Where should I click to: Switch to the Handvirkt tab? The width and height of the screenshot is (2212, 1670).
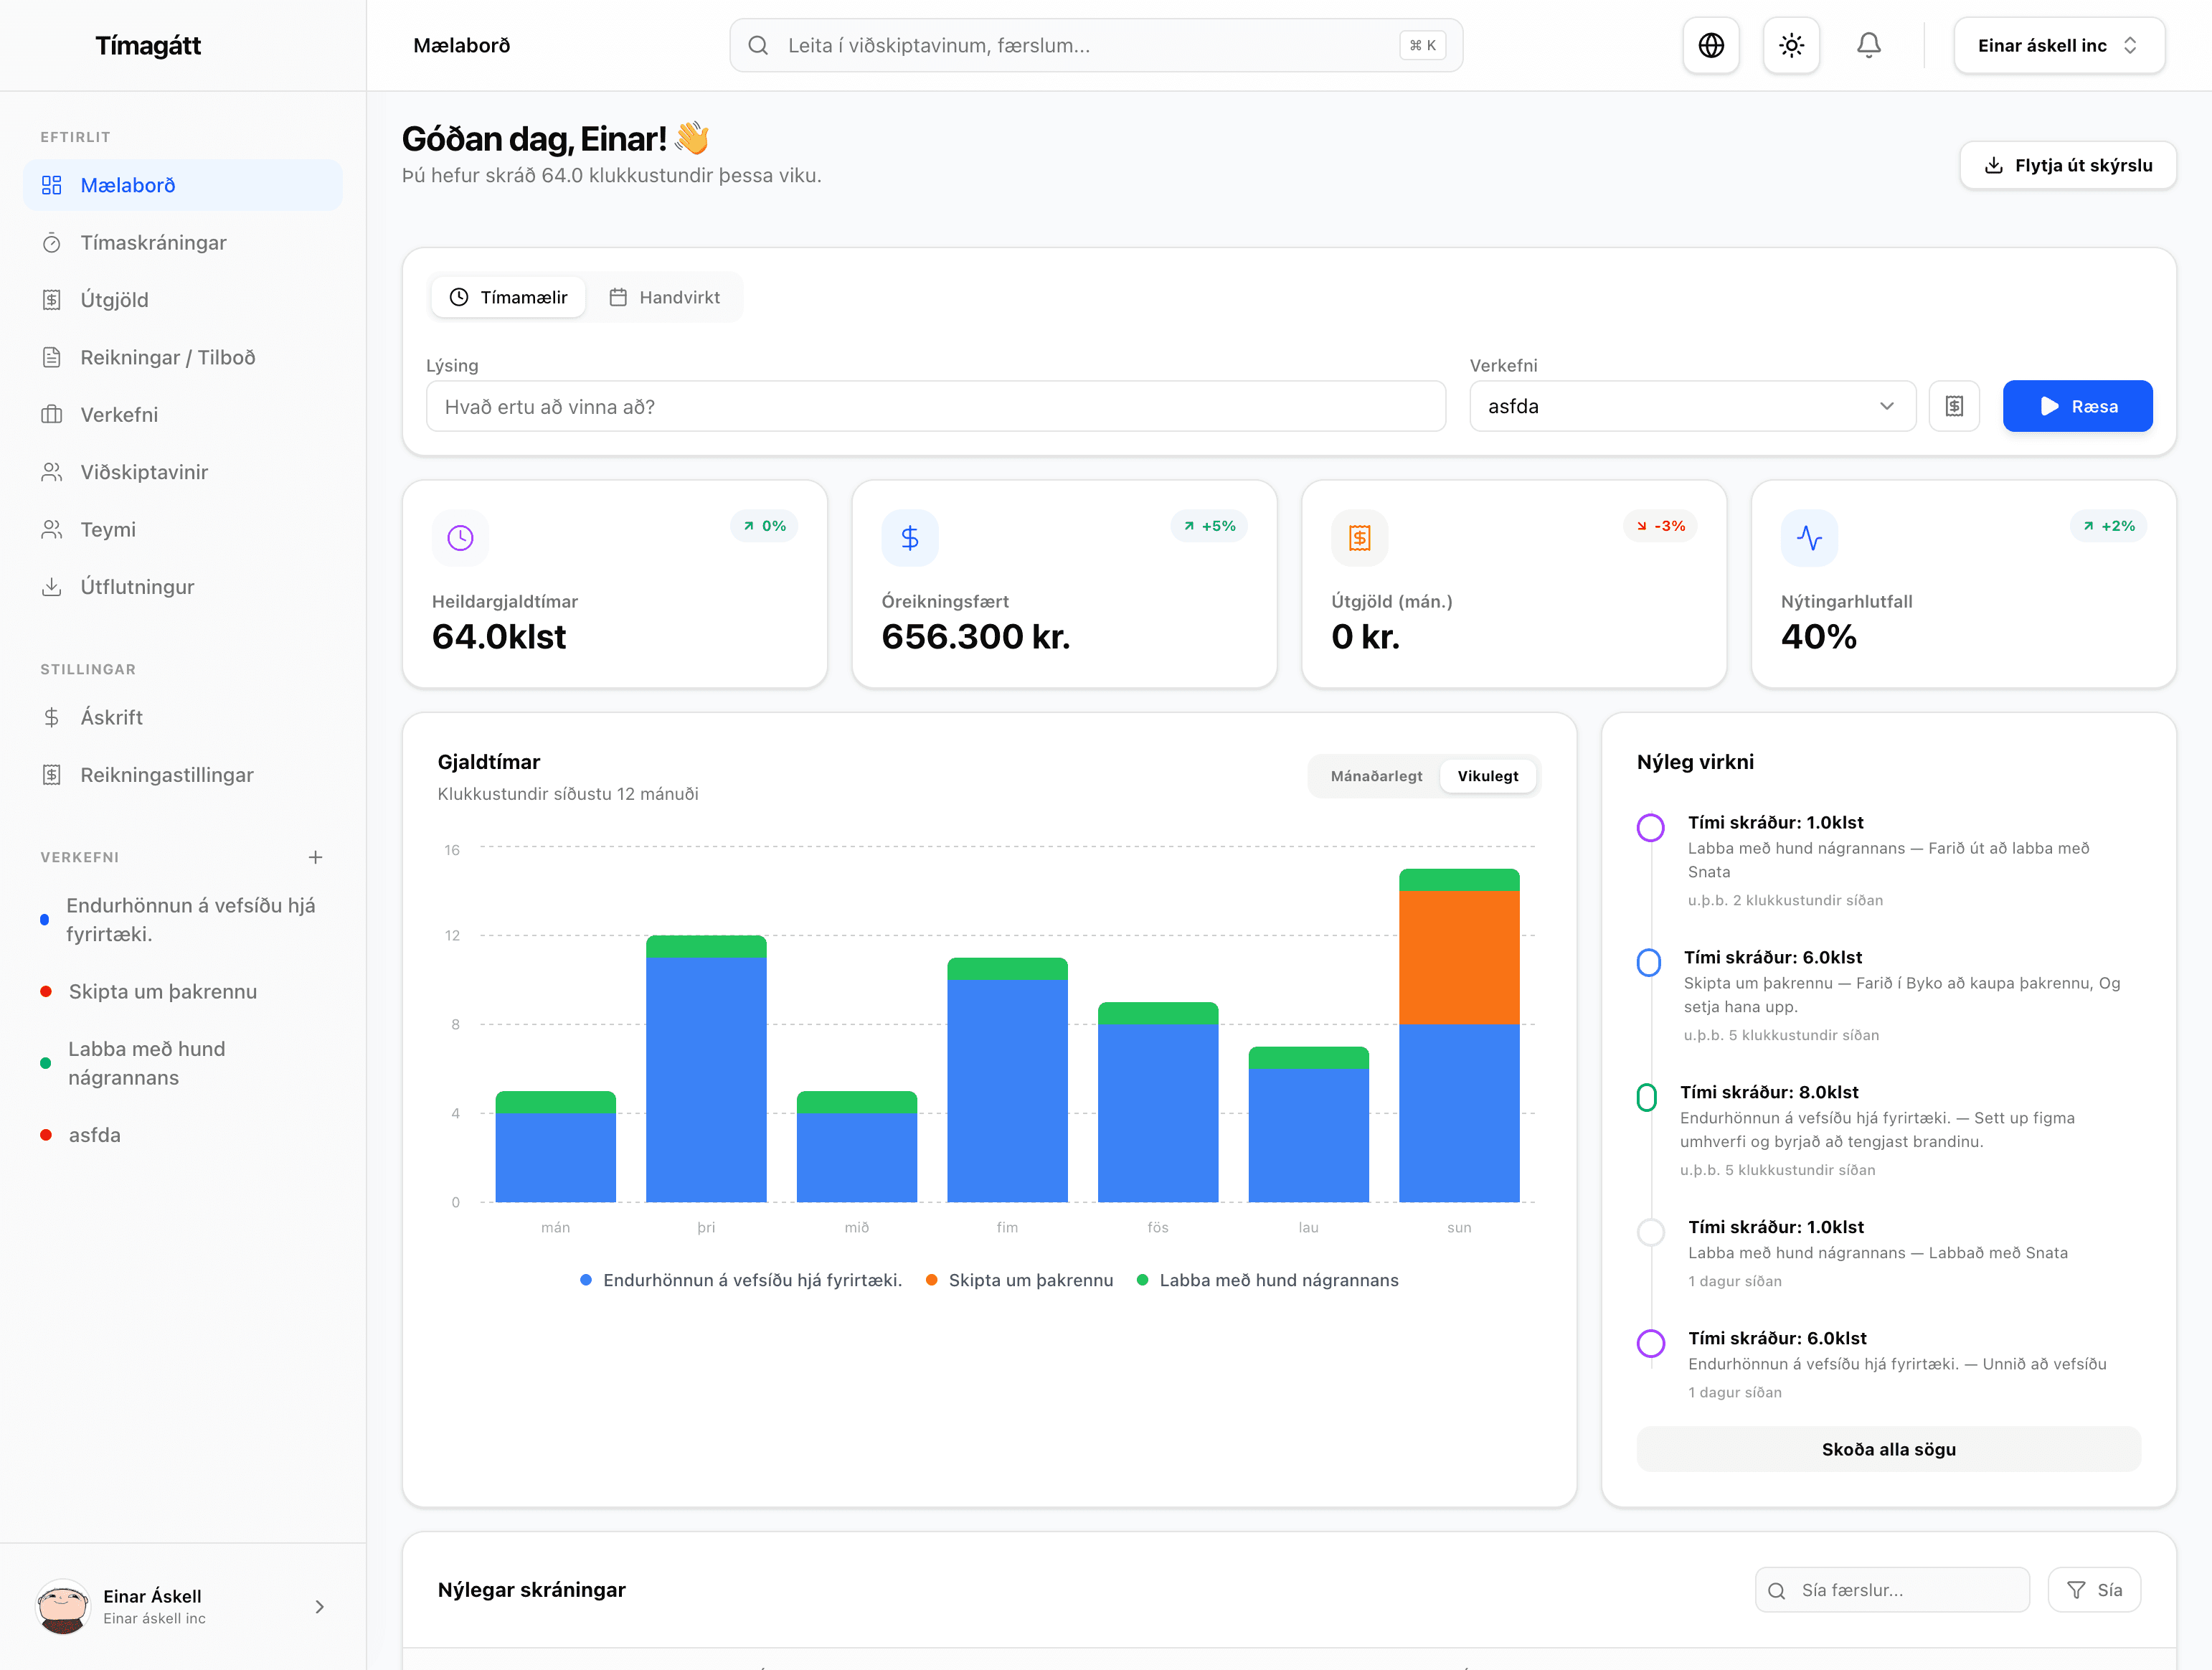(x=665, y=297)
